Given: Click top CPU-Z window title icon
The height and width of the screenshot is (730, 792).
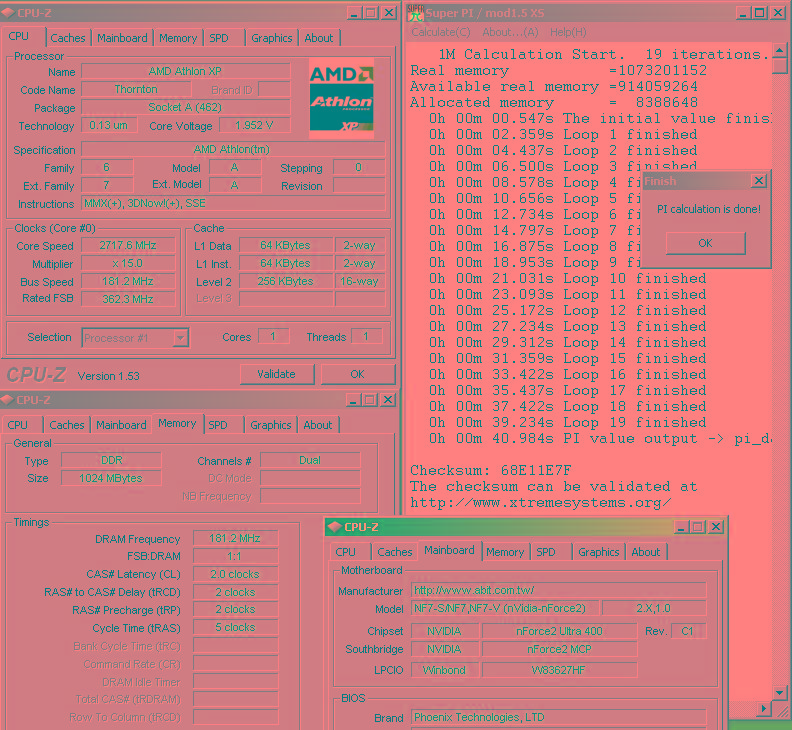Looking at the screenshot, I should (7, 13).
